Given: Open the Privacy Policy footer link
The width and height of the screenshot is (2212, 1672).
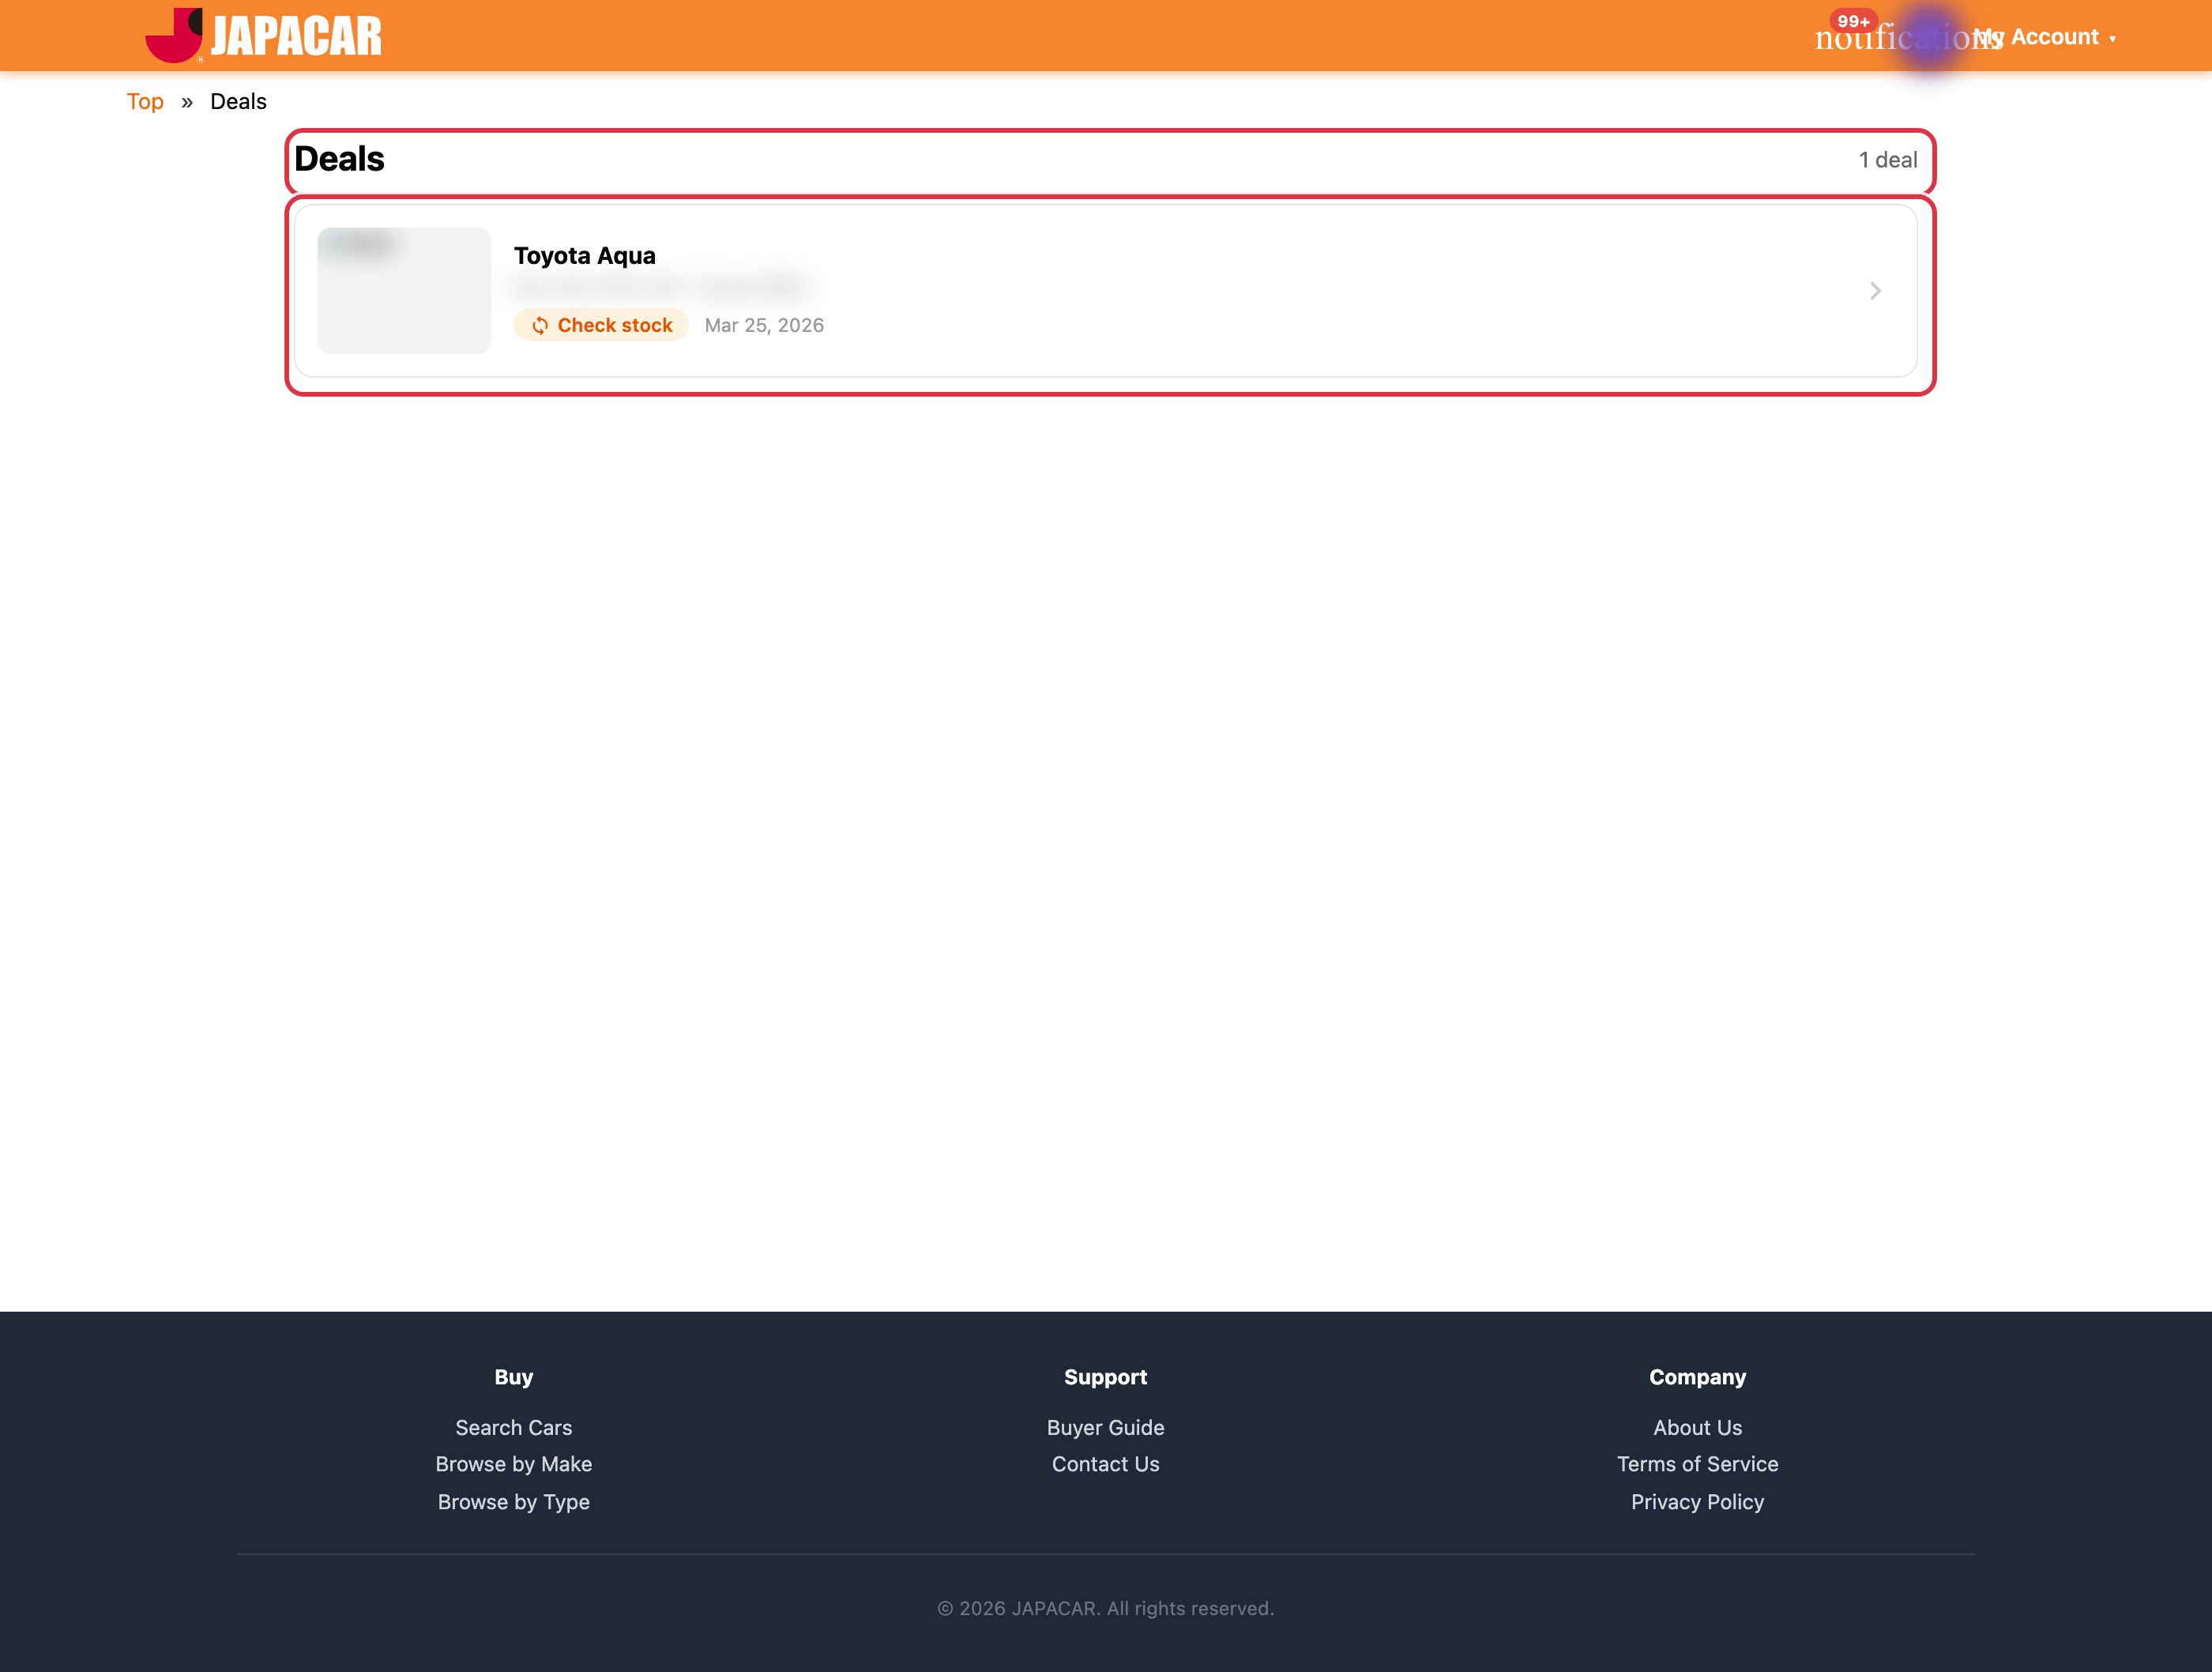Looking at the screenshot, I should 1698,1502.
